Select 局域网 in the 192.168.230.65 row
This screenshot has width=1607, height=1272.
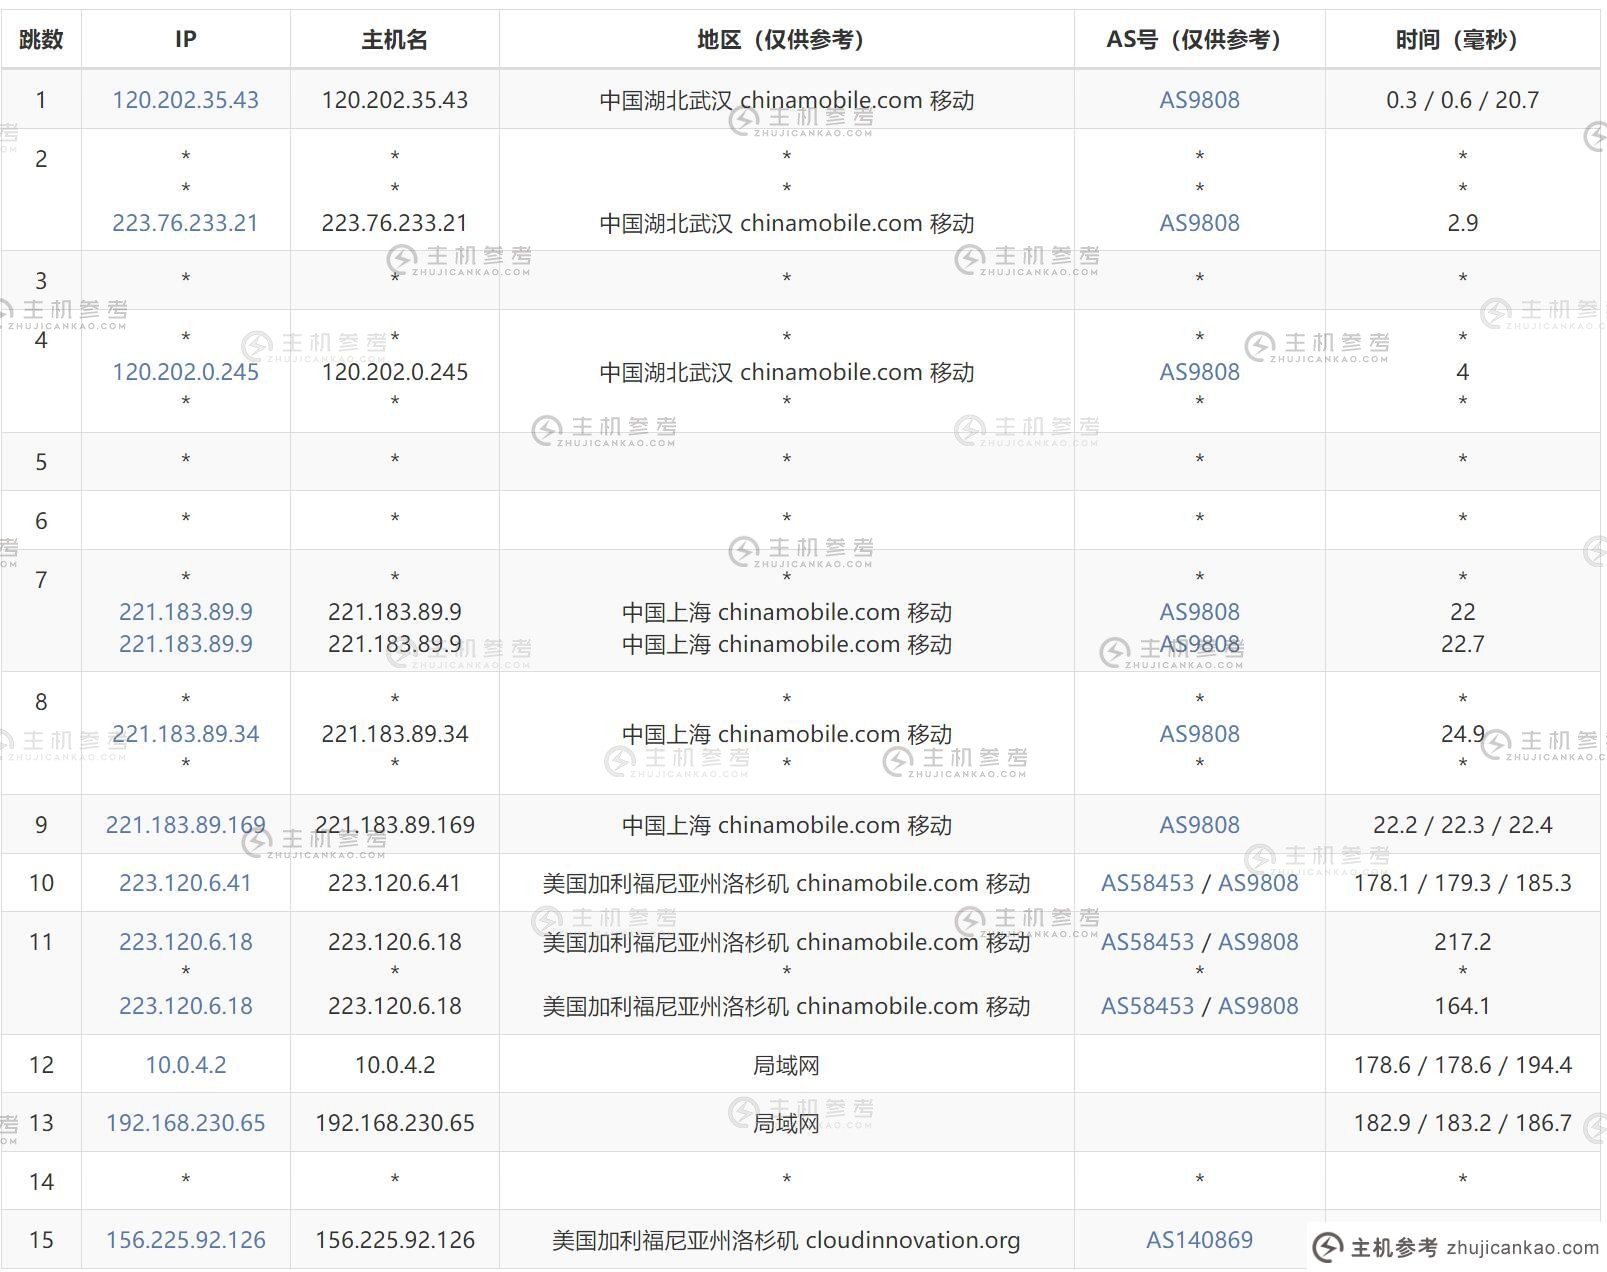pyautogui.click(x=786, y=1123)
